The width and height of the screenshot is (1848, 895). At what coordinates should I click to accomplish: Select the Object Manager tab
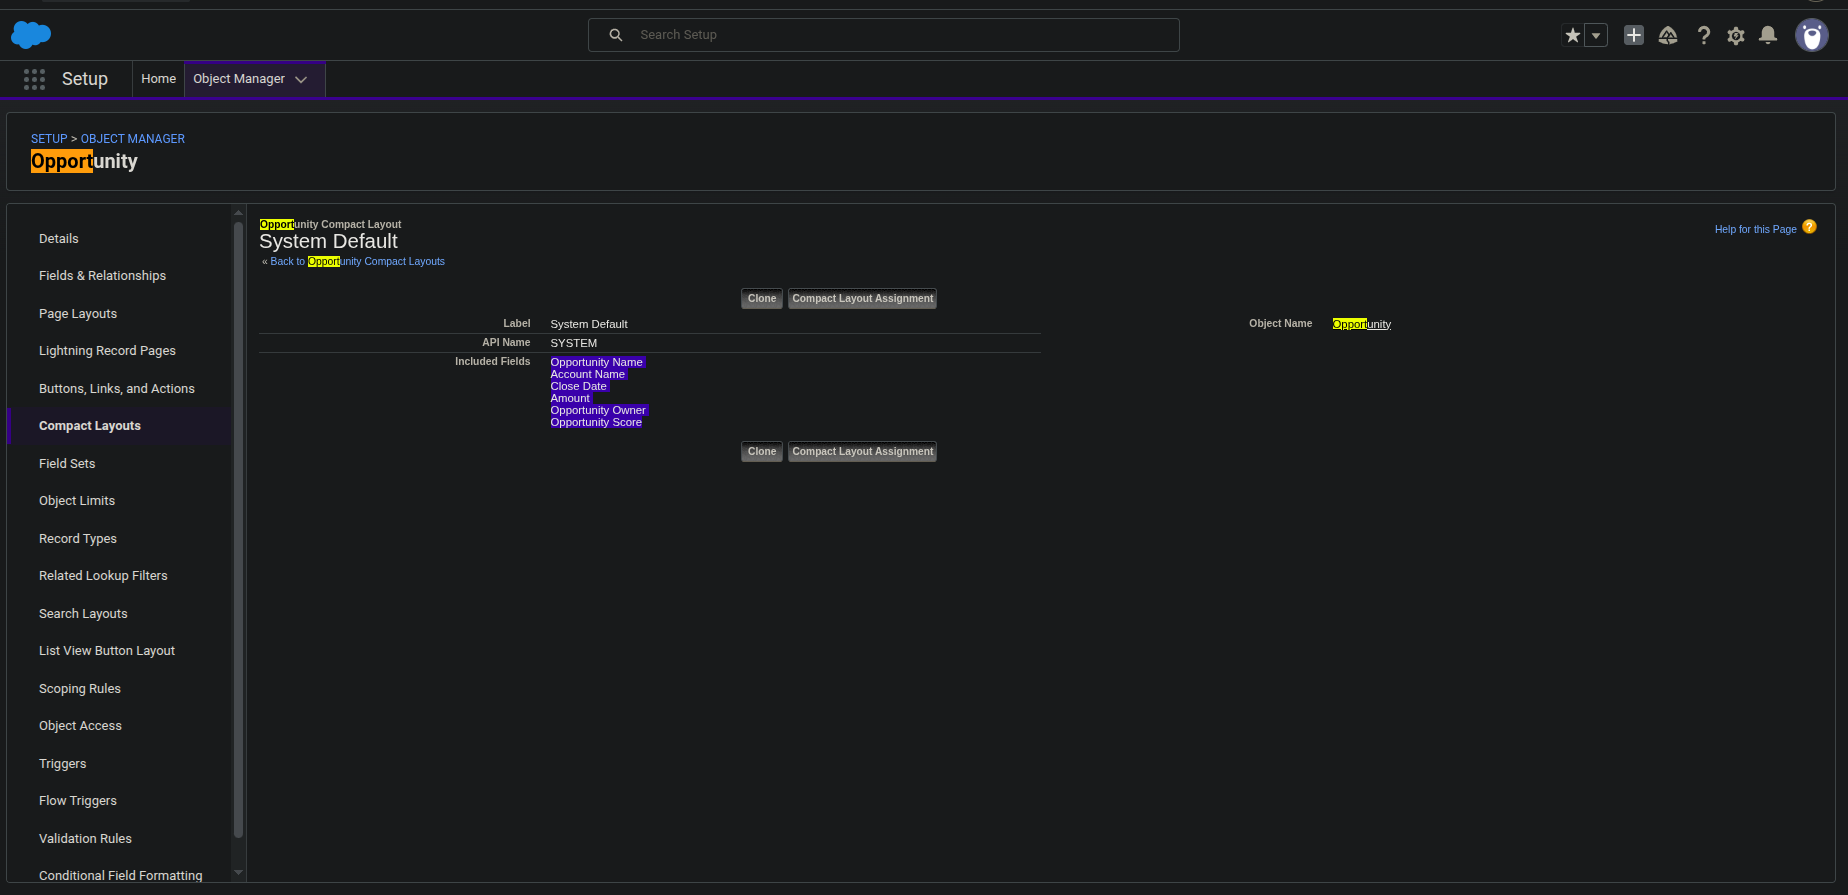click(x=239, y=79)
